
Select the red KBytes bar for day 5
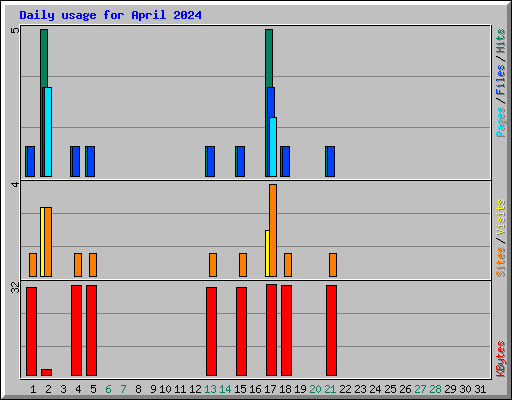click(92, 330)
